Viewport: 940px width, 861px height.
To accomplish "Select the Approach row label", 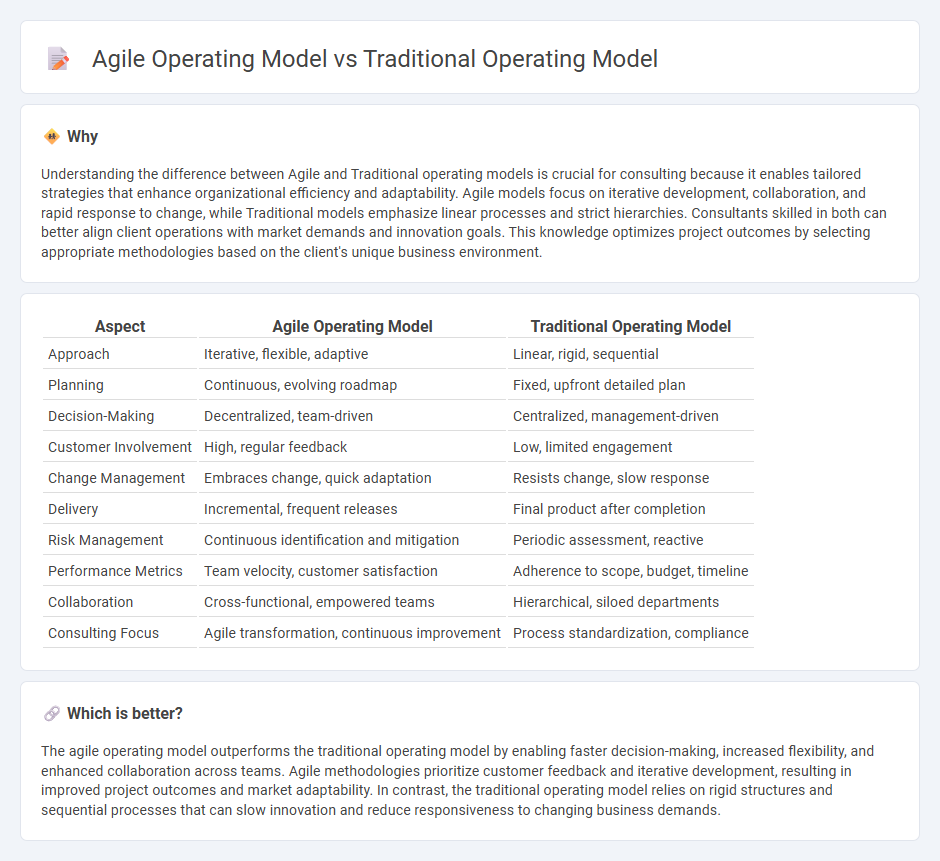I will pos(79,354).
